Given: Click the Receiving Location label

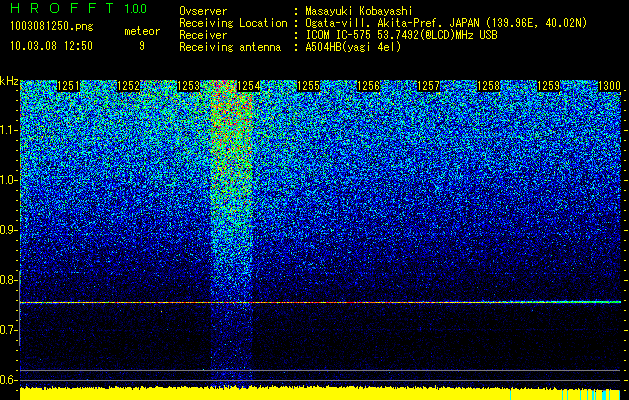Looking at the screenshot, I should point(233,23).
